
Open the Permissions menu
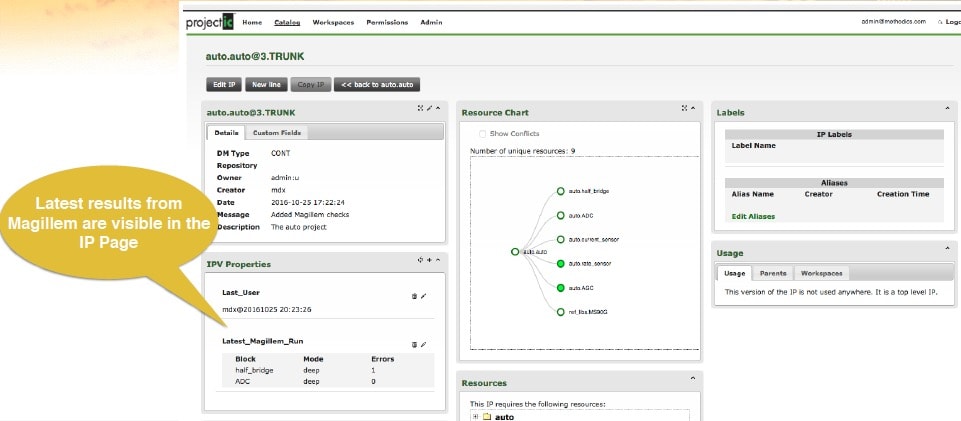pyautogui.click(x=387, y=22)
